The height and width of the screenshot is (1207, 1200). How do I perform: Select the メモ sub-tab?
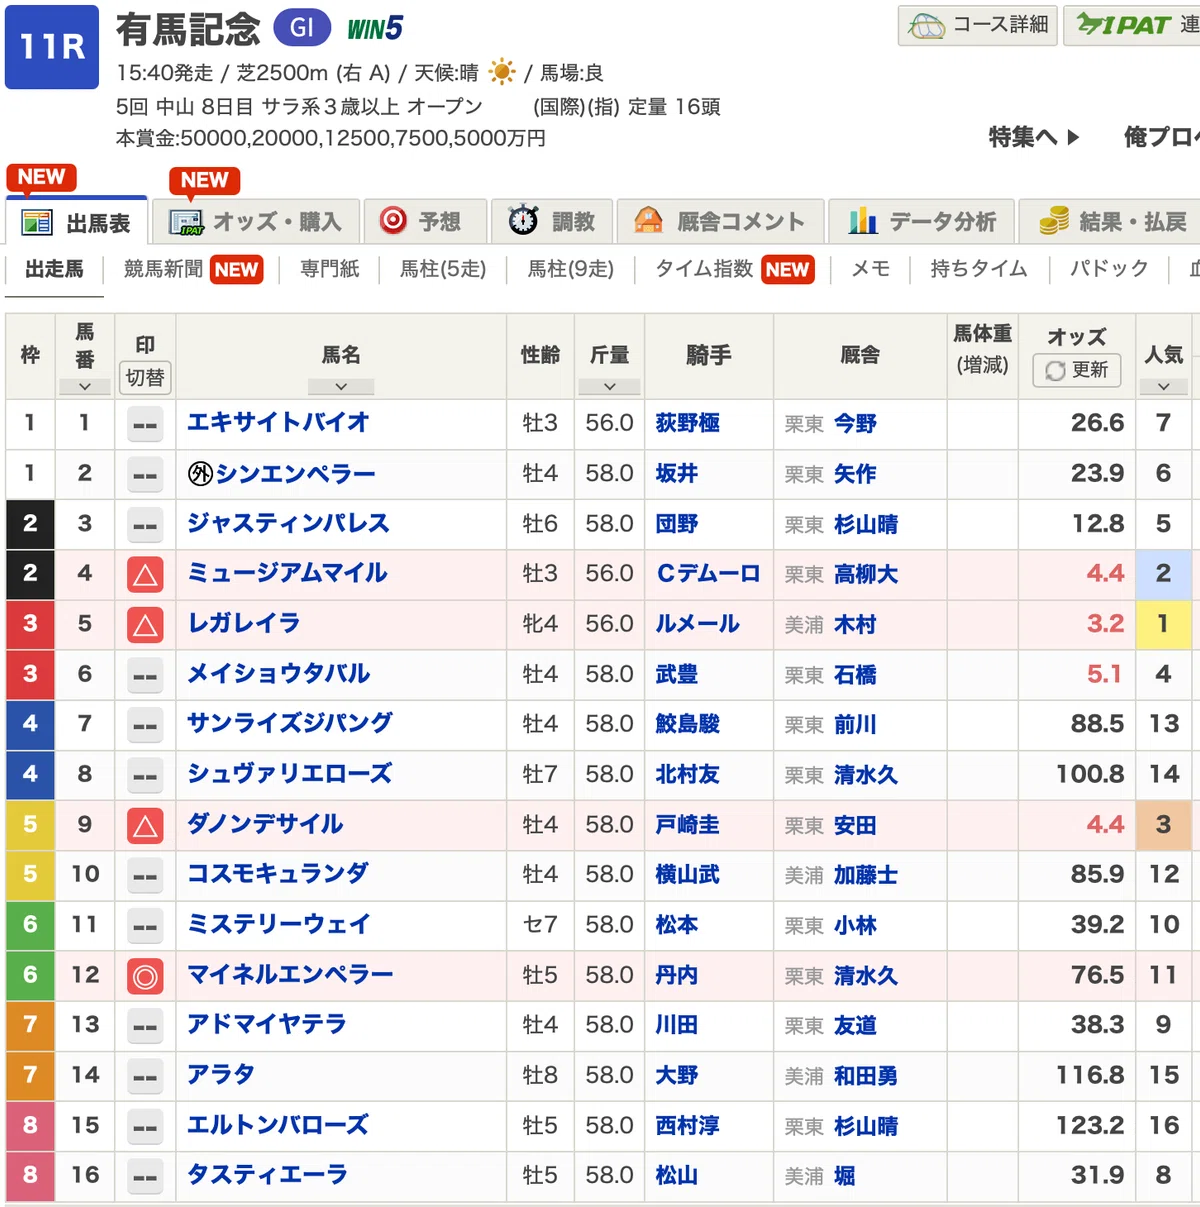pos(870,269)
